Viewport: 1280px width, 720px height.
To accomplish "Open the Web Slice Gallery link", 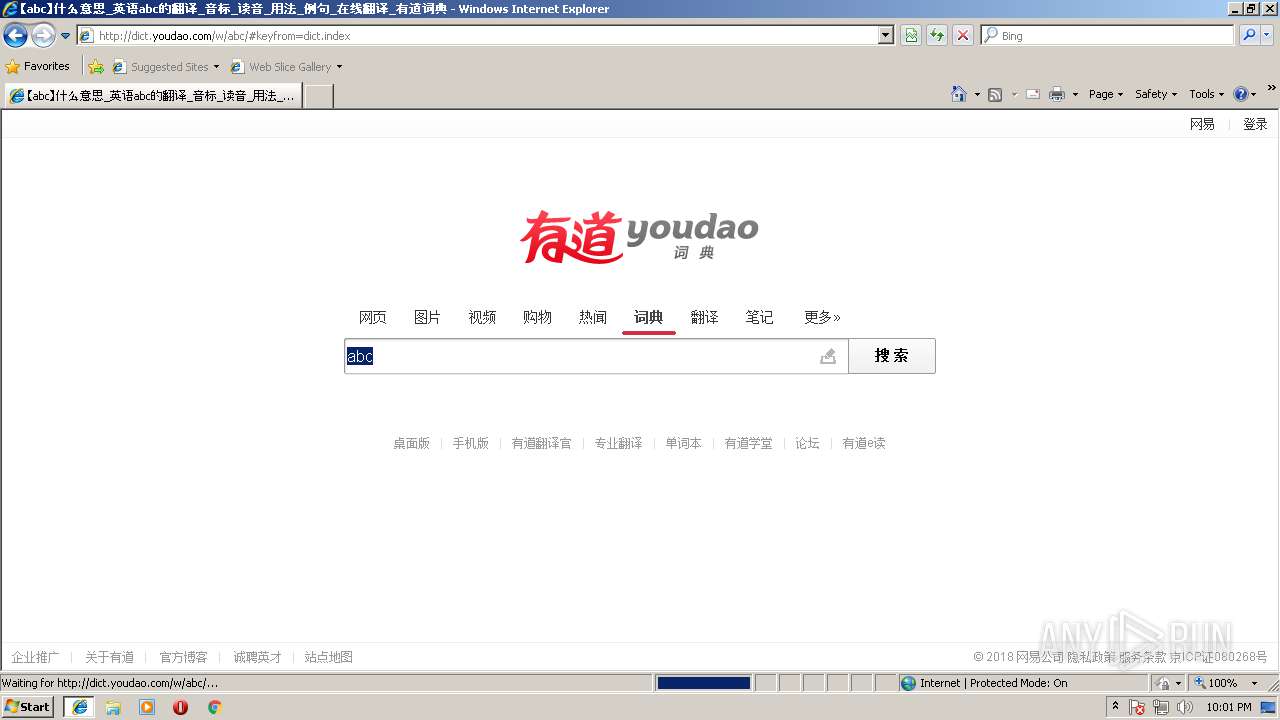I will click(286, 67).
